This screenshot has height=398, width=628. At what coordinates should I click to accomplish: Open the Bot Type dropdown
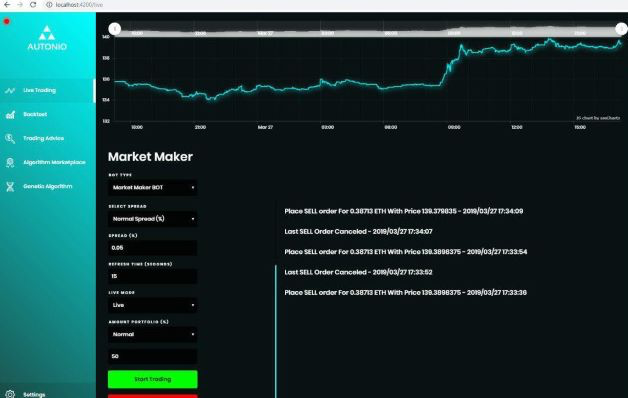click(x=152, y=187)
